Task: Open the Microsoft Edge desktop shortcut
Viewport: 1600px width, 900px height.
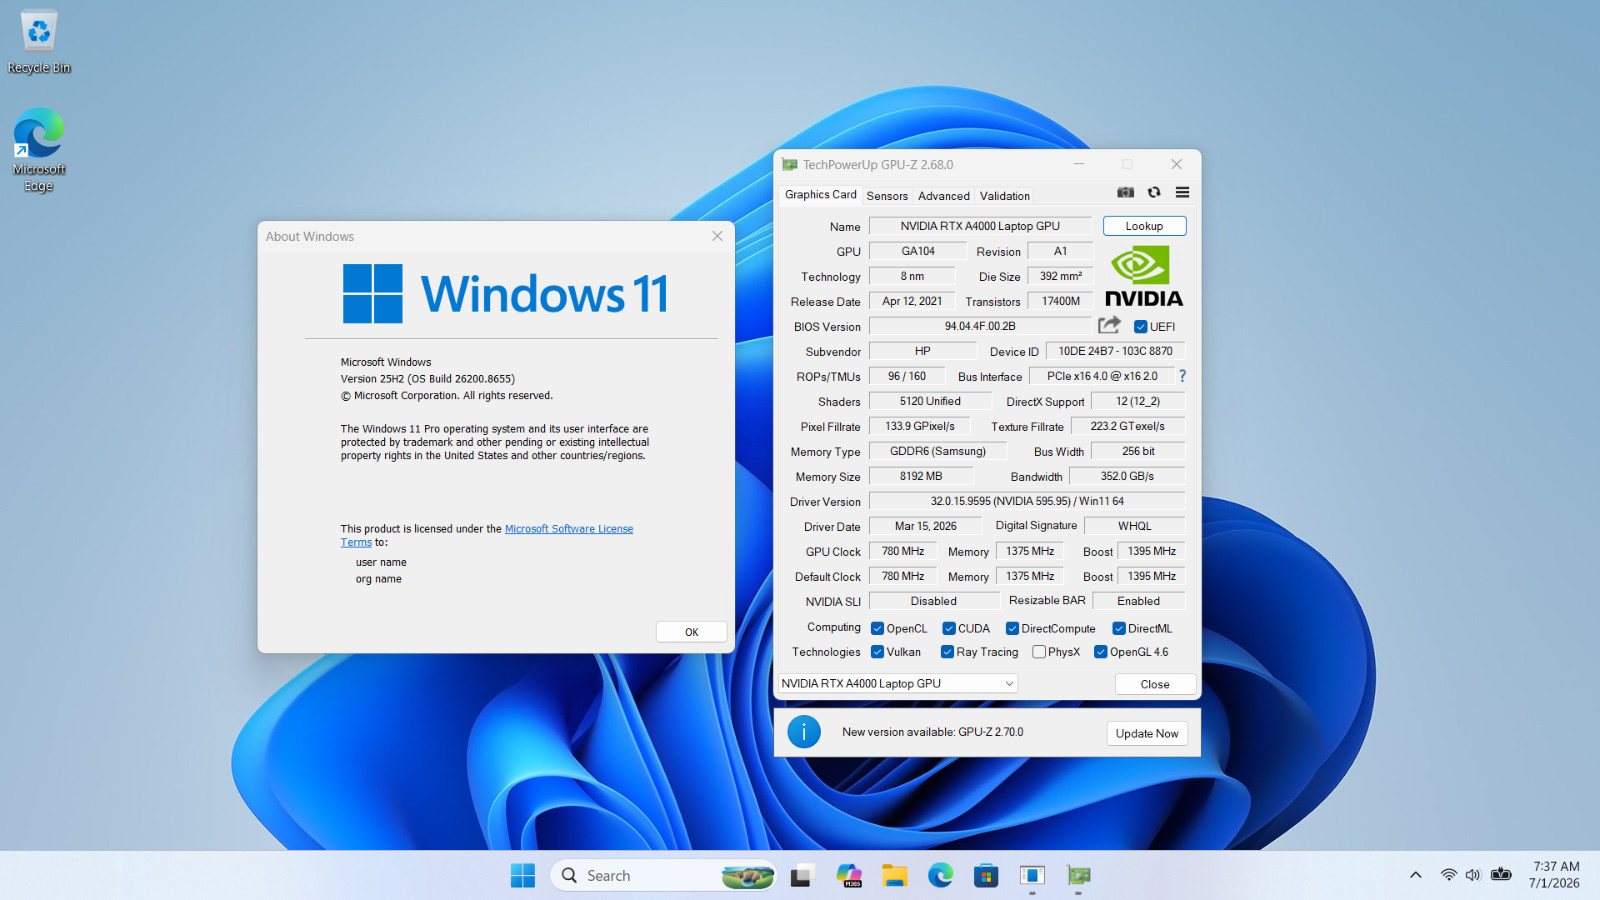Action: coord(39,150)
